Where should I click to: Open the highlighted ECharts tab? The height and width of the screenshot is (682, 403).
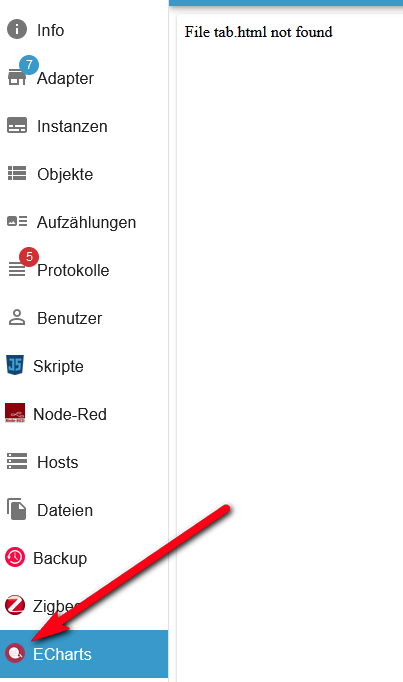tap(84, 654)
